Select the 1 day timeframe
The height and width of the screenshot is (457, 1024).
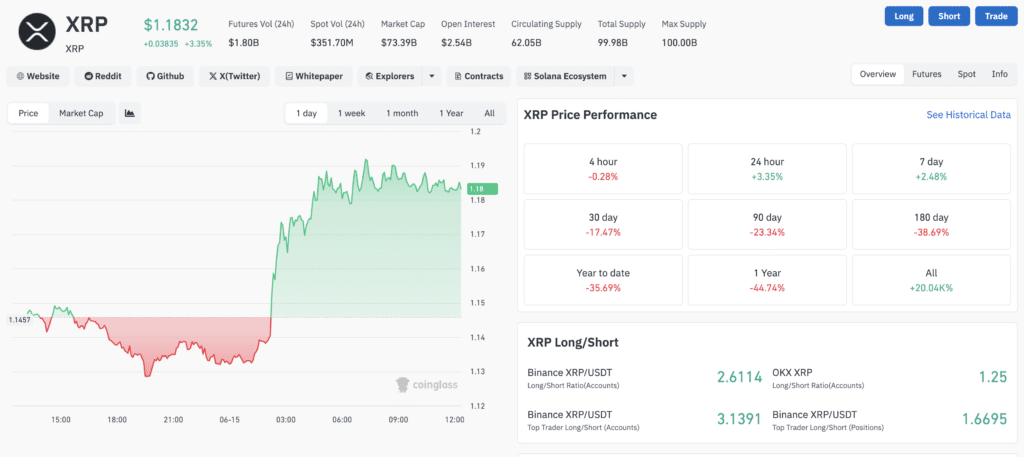click(x=306, y=114)
